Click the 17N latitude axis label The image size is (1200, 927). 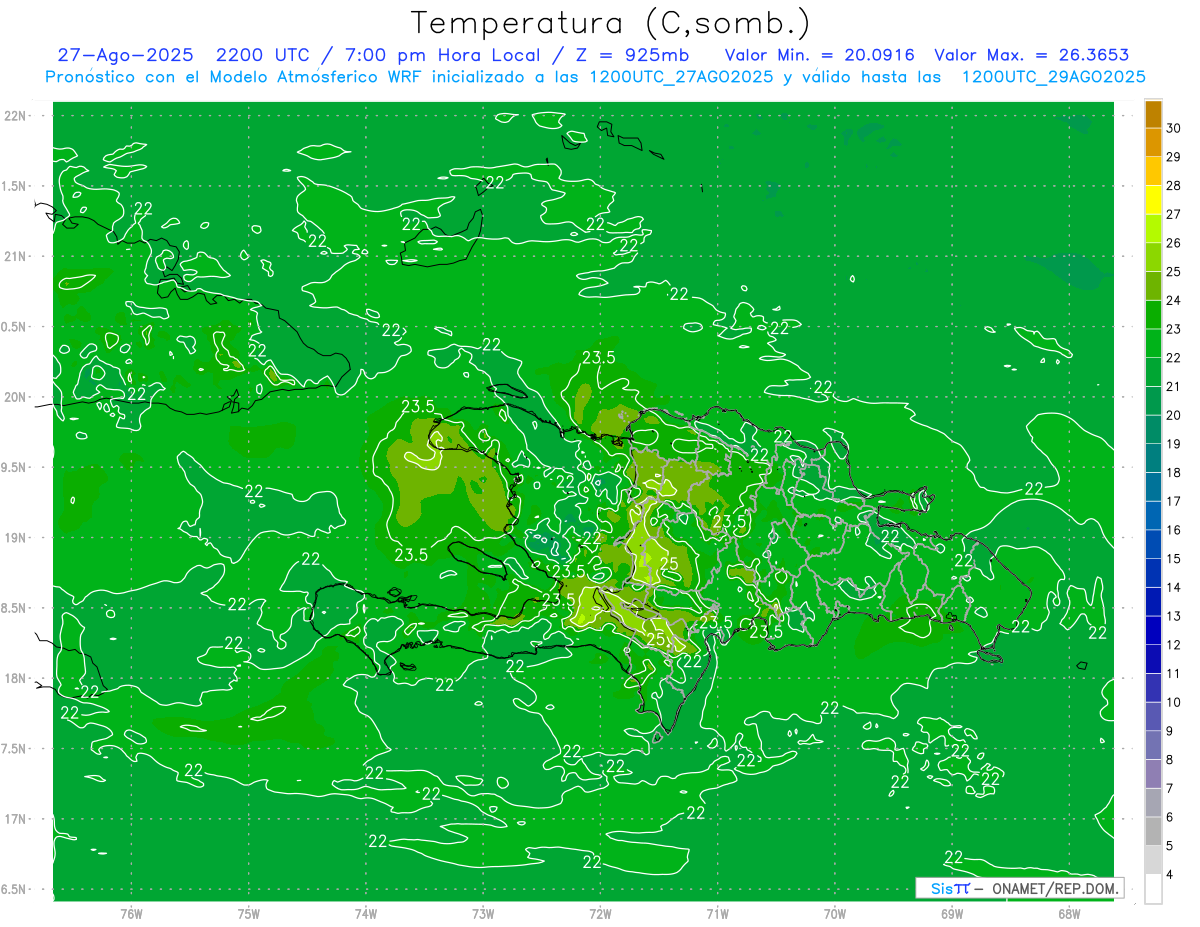coord(15,819)
